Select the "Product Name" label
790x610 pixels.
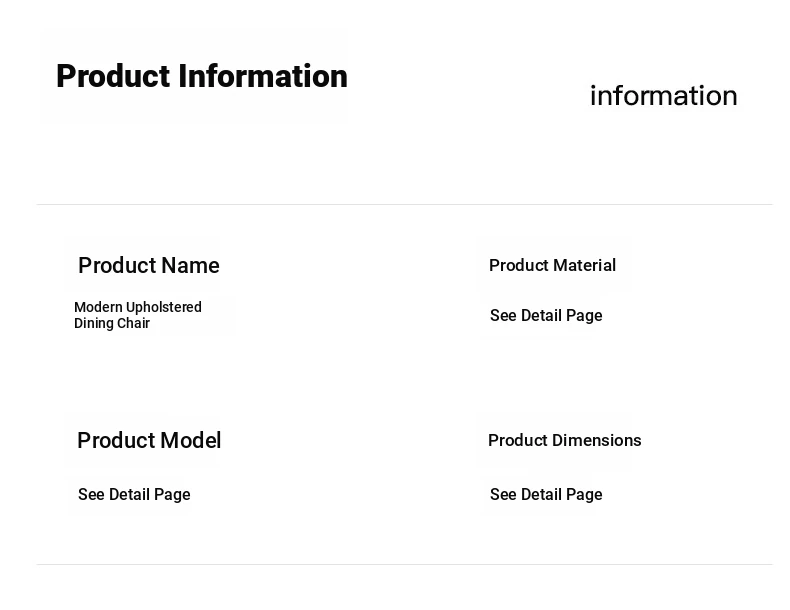[148, 266]
